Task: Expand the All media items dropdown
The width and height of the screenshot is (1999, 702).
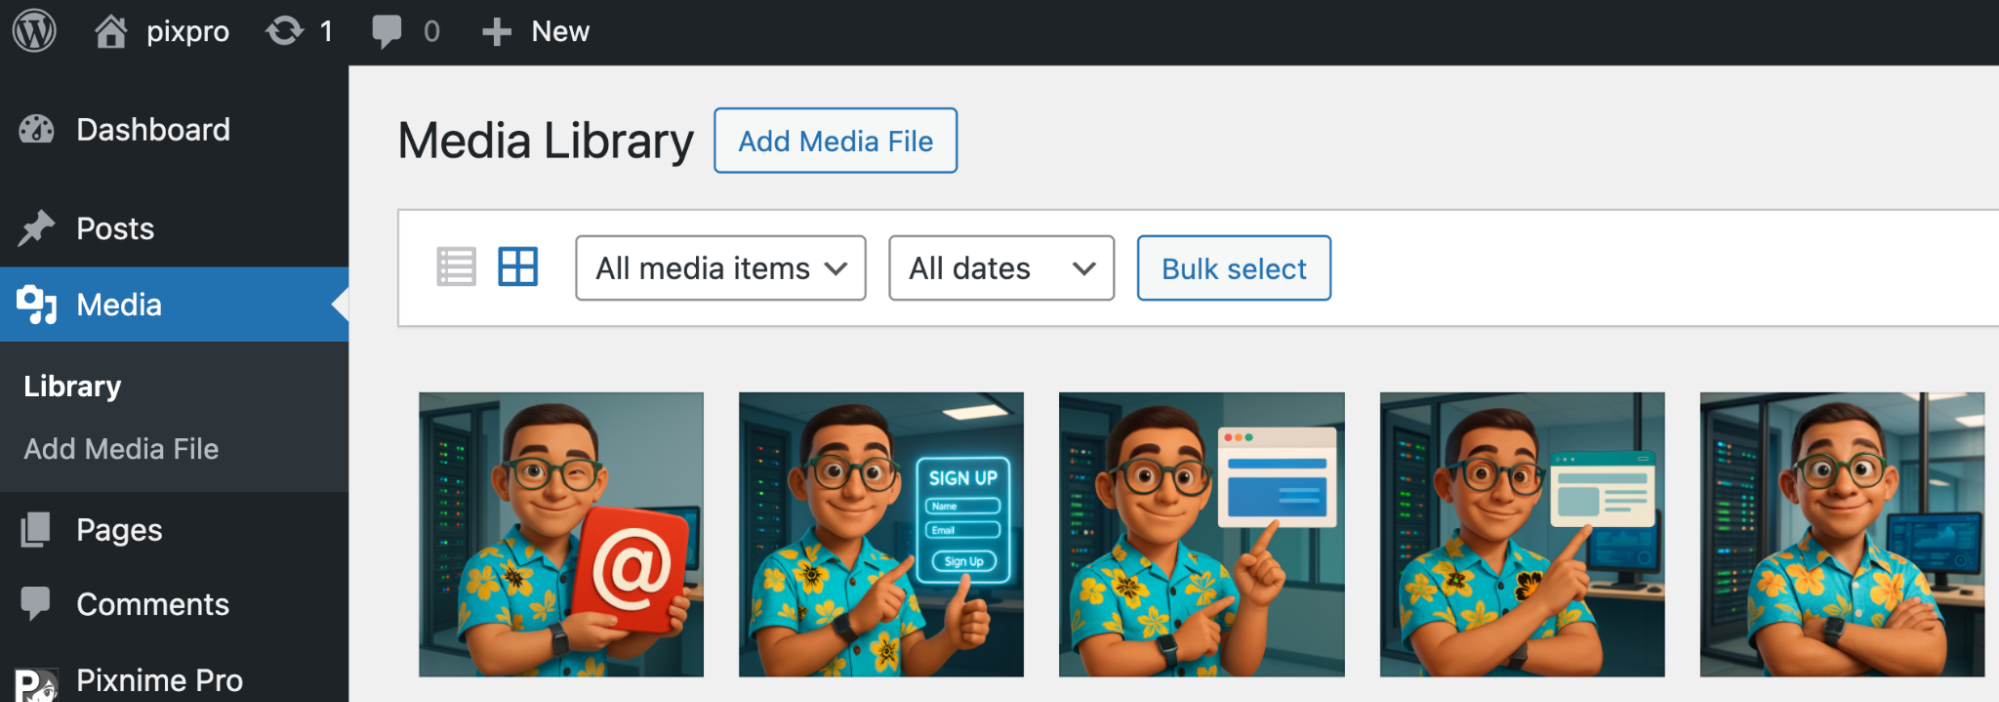Action: [x=720, y=268]
